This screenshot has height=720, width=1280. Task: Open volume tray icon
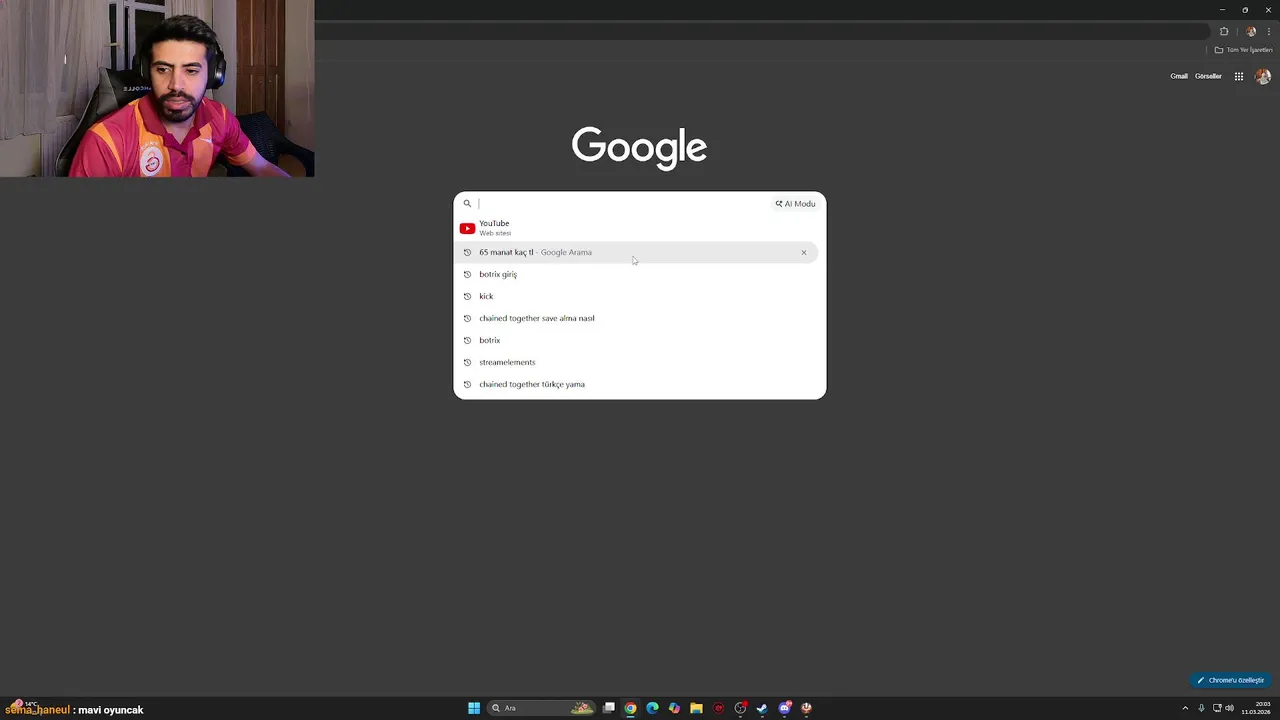1229,708
